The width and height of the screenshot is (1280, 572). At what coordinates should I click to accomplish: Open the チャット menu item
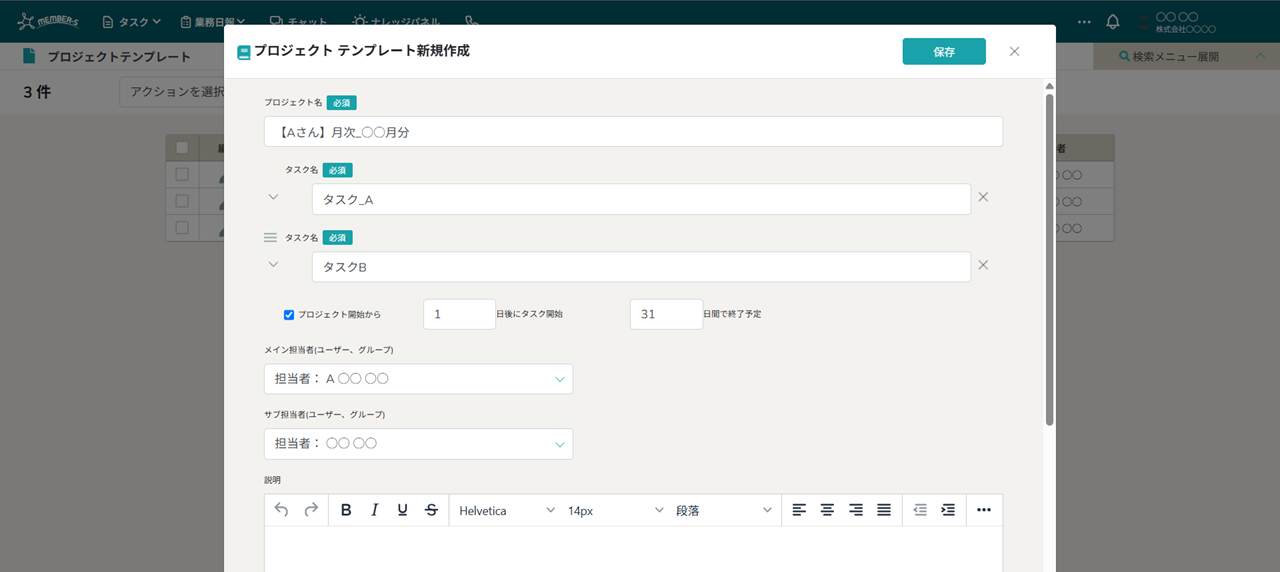pos(298,21)
